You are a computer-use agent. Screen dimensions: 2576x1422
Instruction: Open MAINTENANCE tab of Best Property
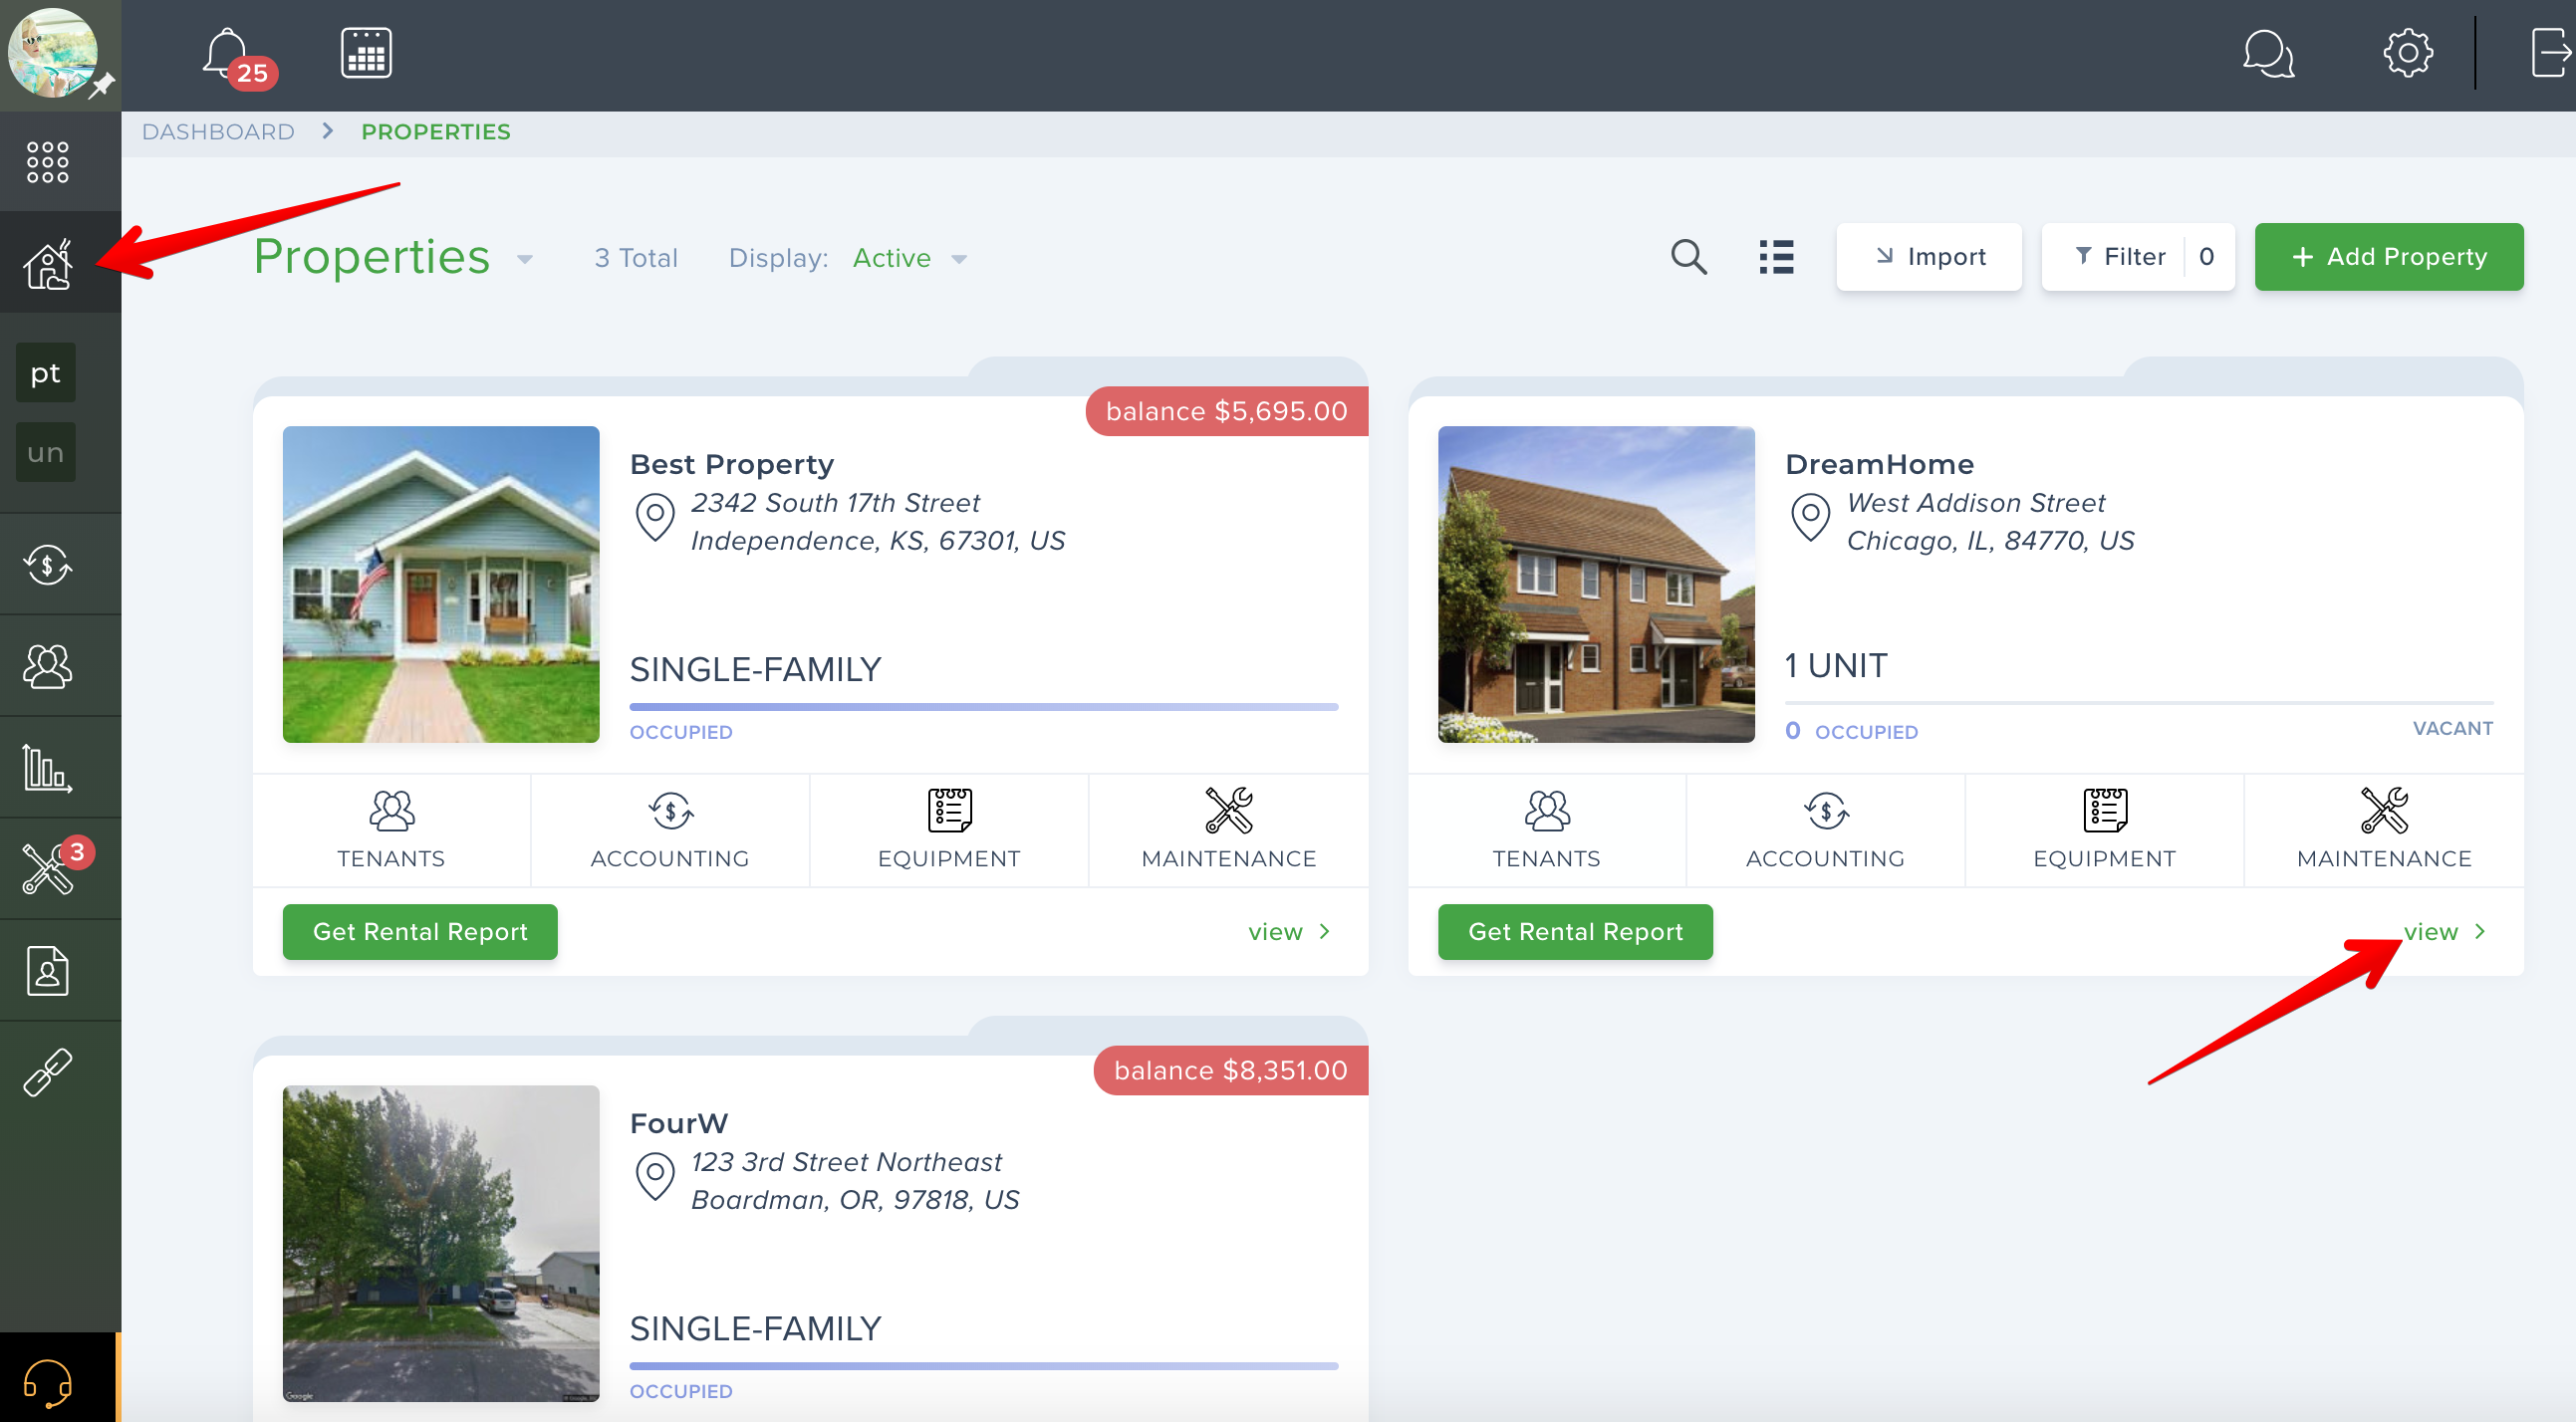click(x=1229, y=830)
